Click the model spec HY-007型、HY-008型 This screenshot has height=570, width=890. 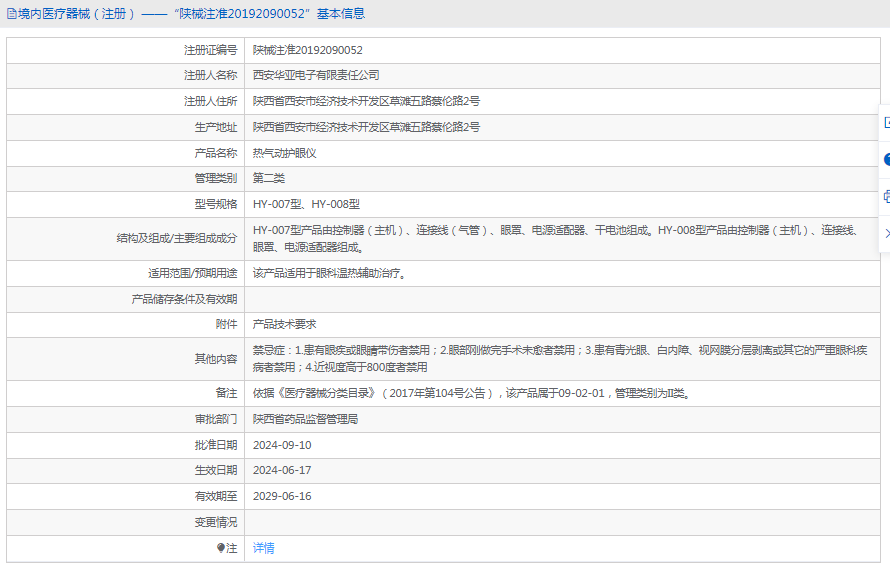coord(306,204)
